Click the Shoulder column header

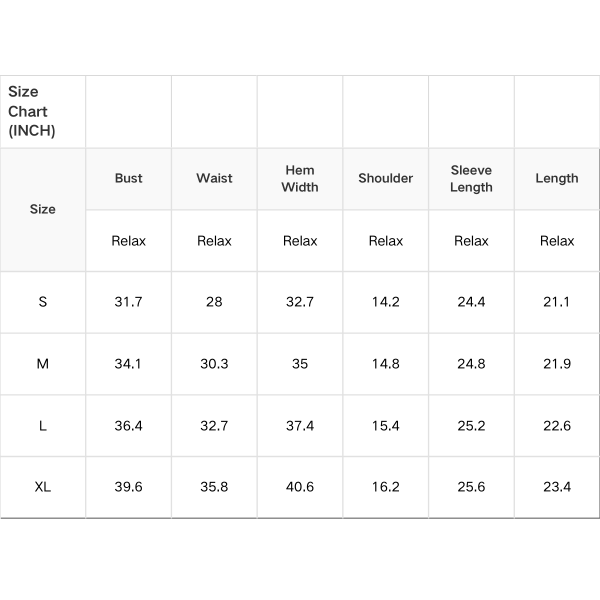(x=385, y=178)
